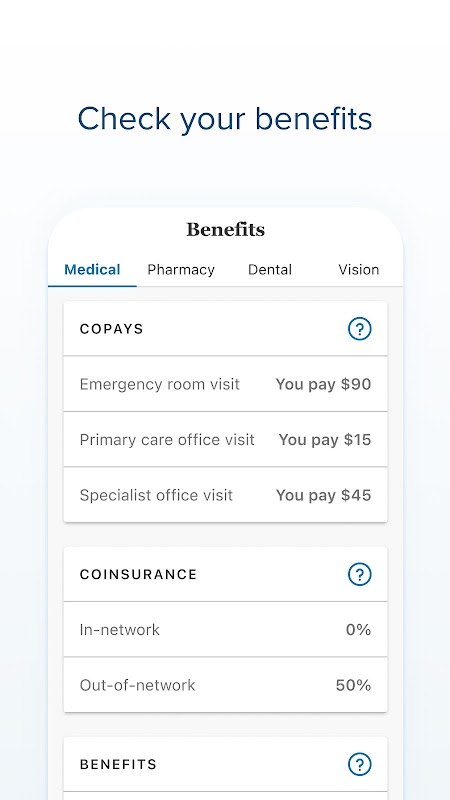This screenshot has height=800, width=450.
Task: Click the BENEFITS section header
Action: 118,764
